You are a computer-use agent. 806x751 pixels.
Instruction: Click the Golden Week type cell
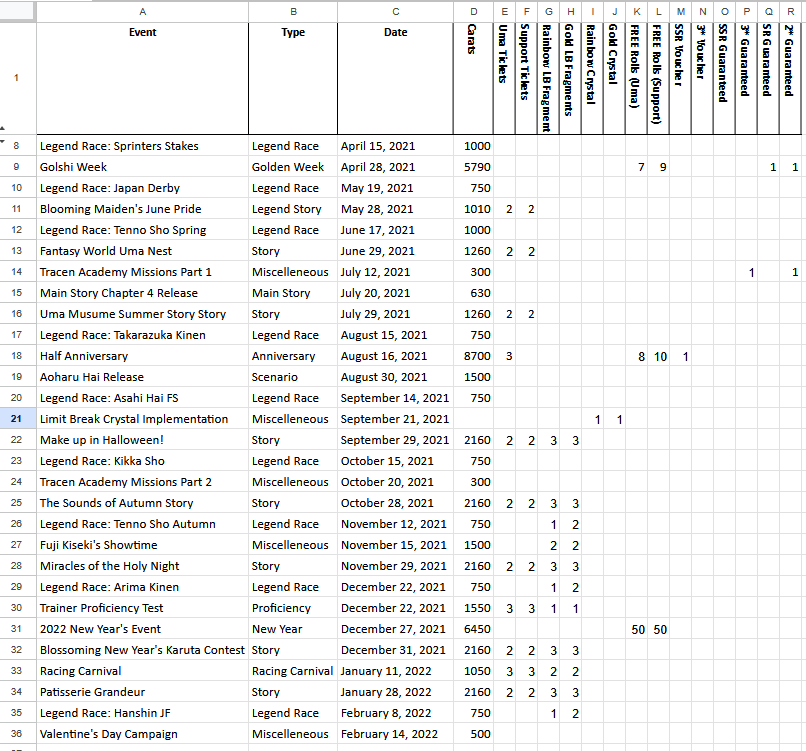293,167
